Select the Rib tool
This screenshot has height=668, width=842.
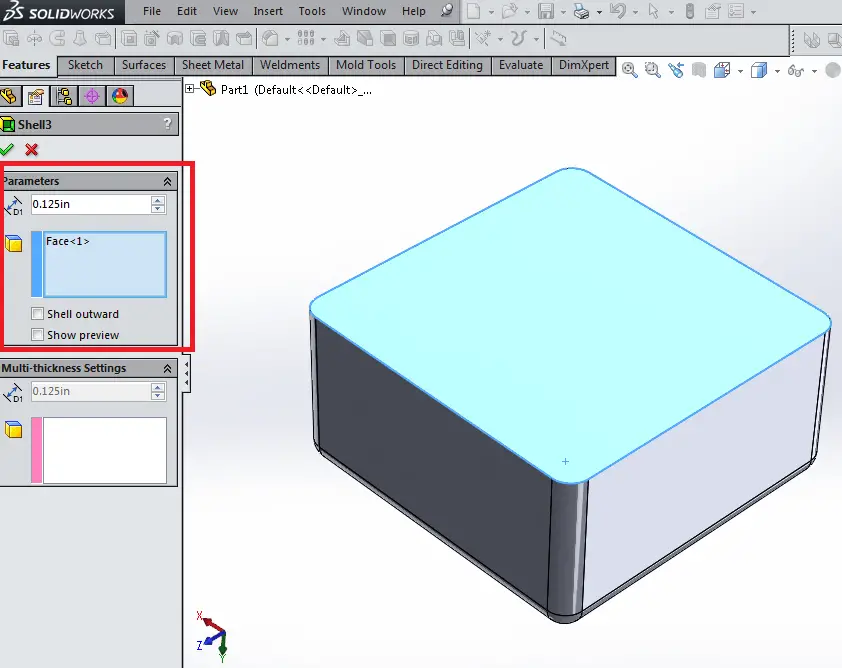[342, 39]
